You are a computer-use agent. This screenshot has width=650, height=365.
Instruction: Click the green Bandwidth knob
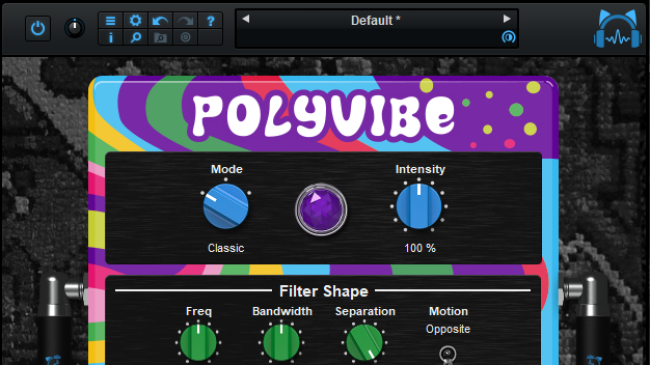click(281, 343)
